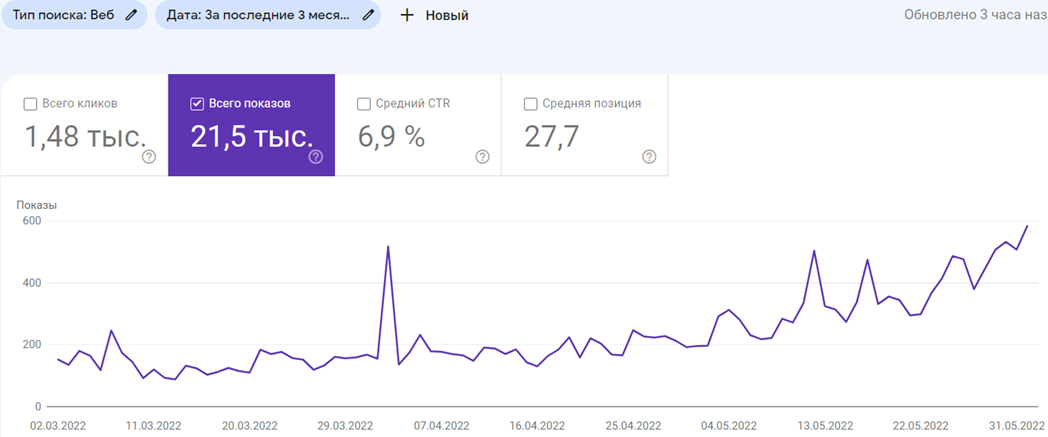Select the 21,5 тыс. impressions value
Viewport: 1048px width, 437px height.
tap(252, 136)
